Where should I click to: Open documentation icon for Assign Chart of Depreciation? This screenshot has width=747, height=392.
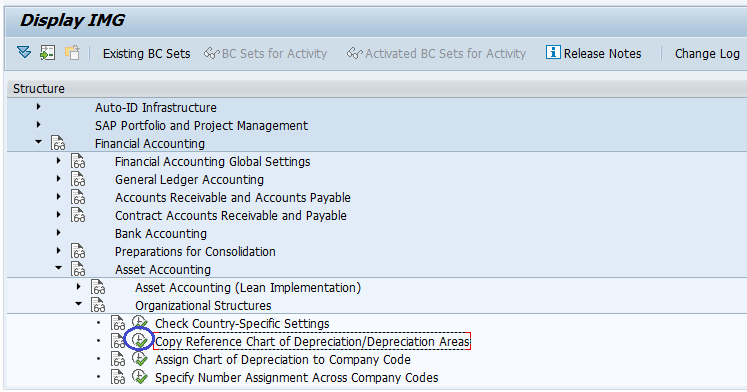pyautogui.click(x=118, y=359)
